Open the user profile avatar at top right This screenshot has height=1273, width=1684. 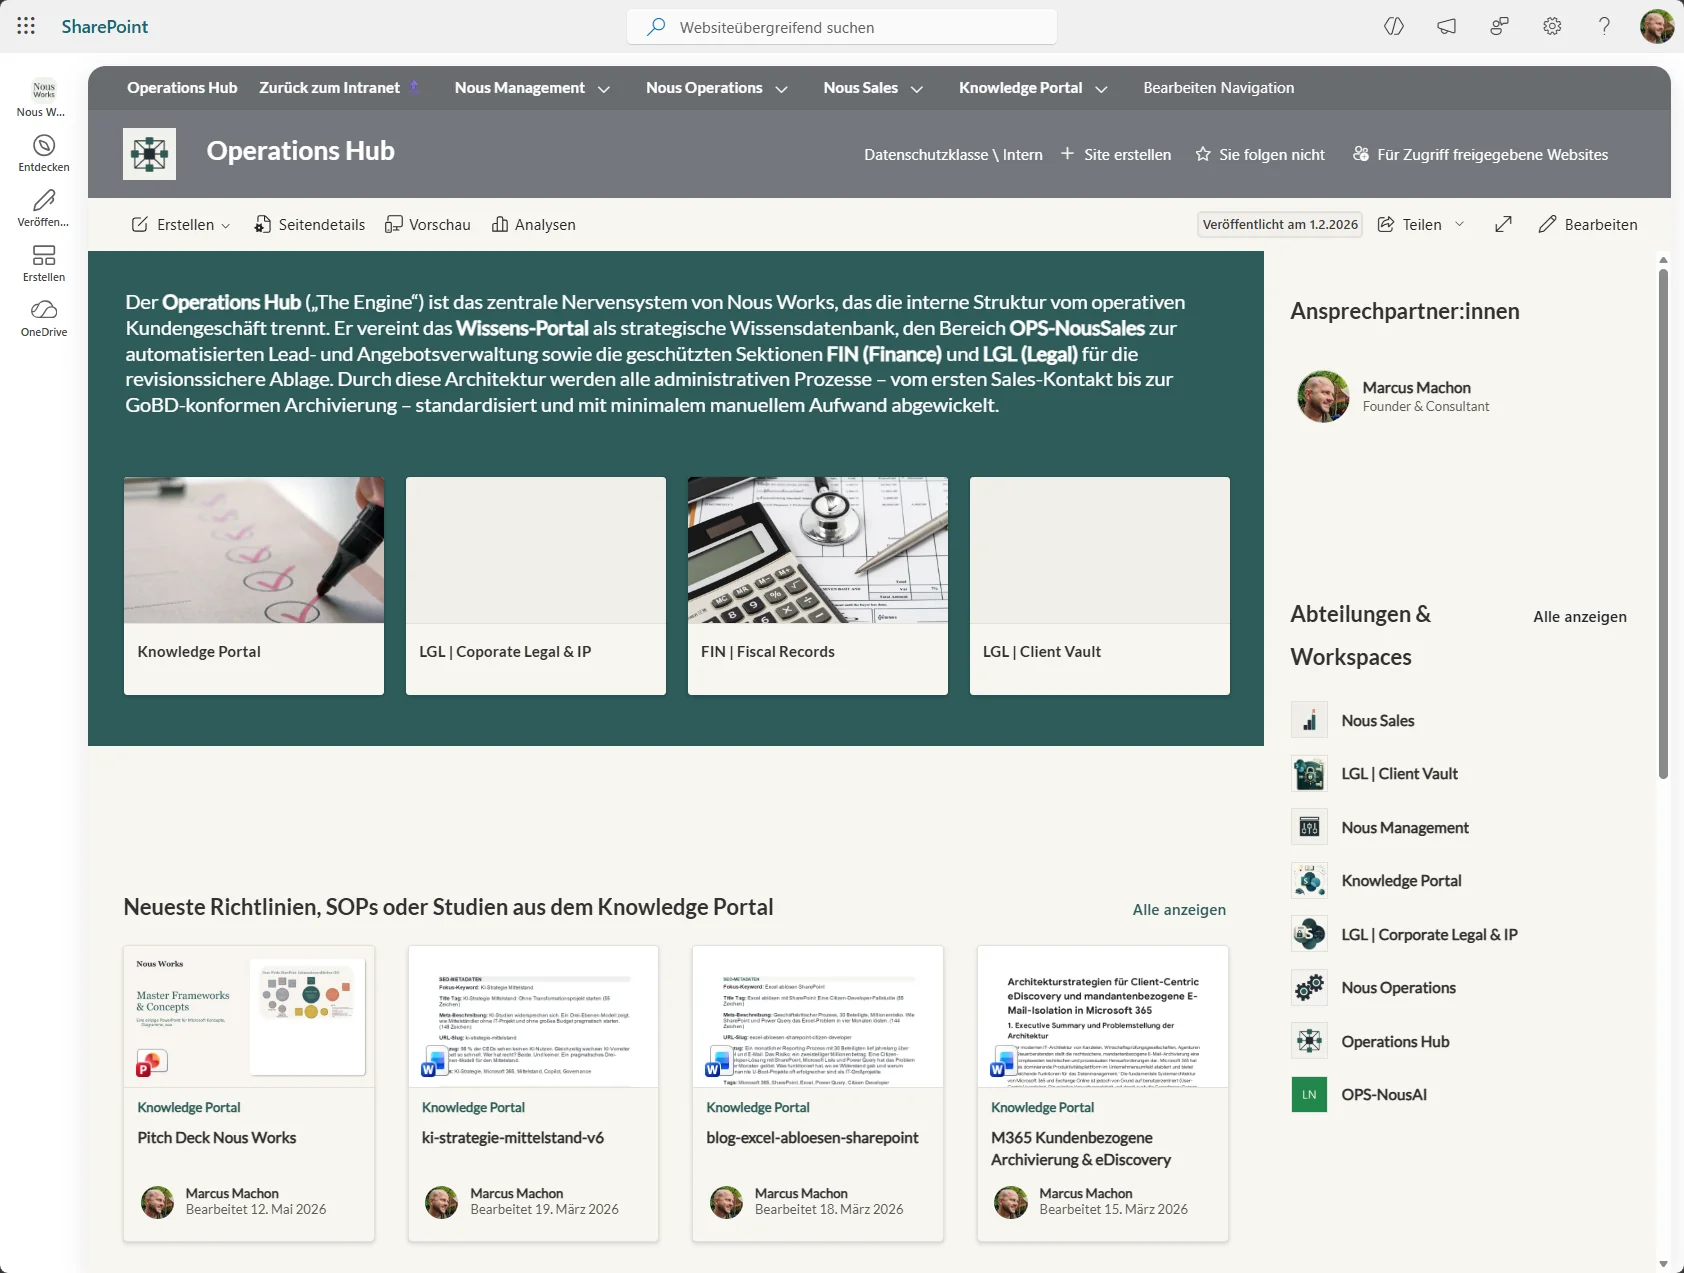coord(1657,27)
